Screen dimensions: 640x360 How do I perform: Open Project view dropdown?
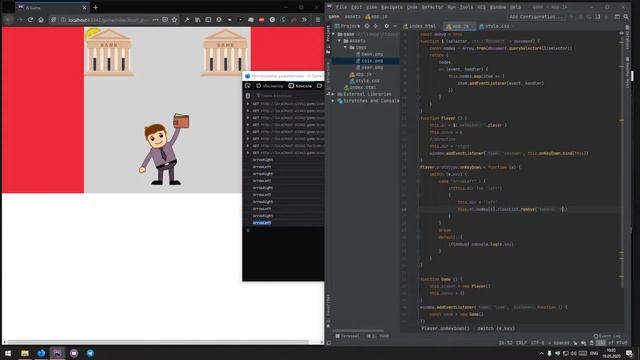click(348, 26)
